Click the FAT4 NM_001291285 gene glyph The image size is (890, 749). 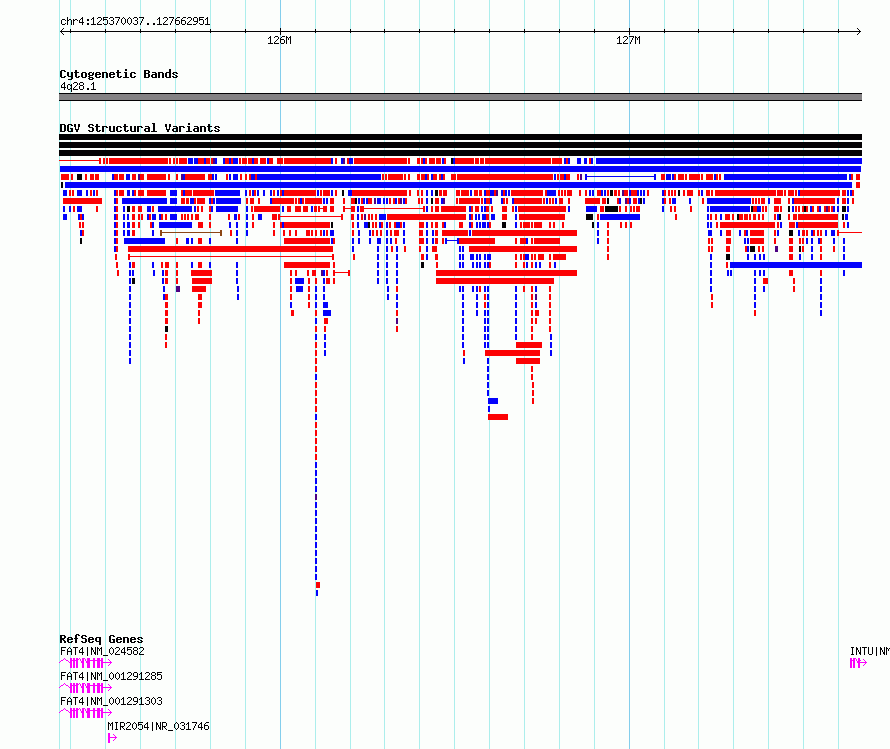tap(86, 688)
